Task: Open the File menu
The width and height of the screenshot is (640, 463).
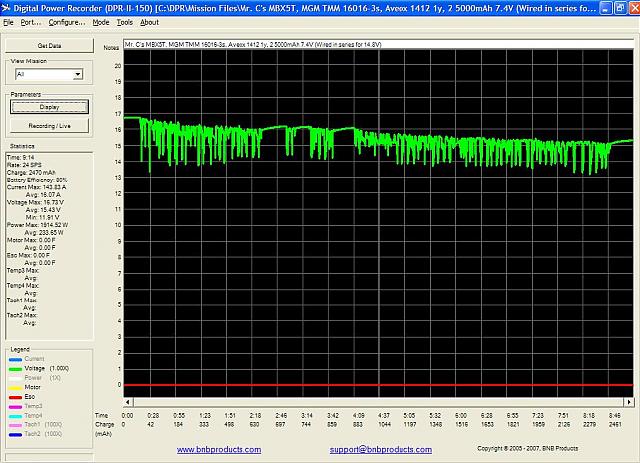Action: click(x=9, y=21)
